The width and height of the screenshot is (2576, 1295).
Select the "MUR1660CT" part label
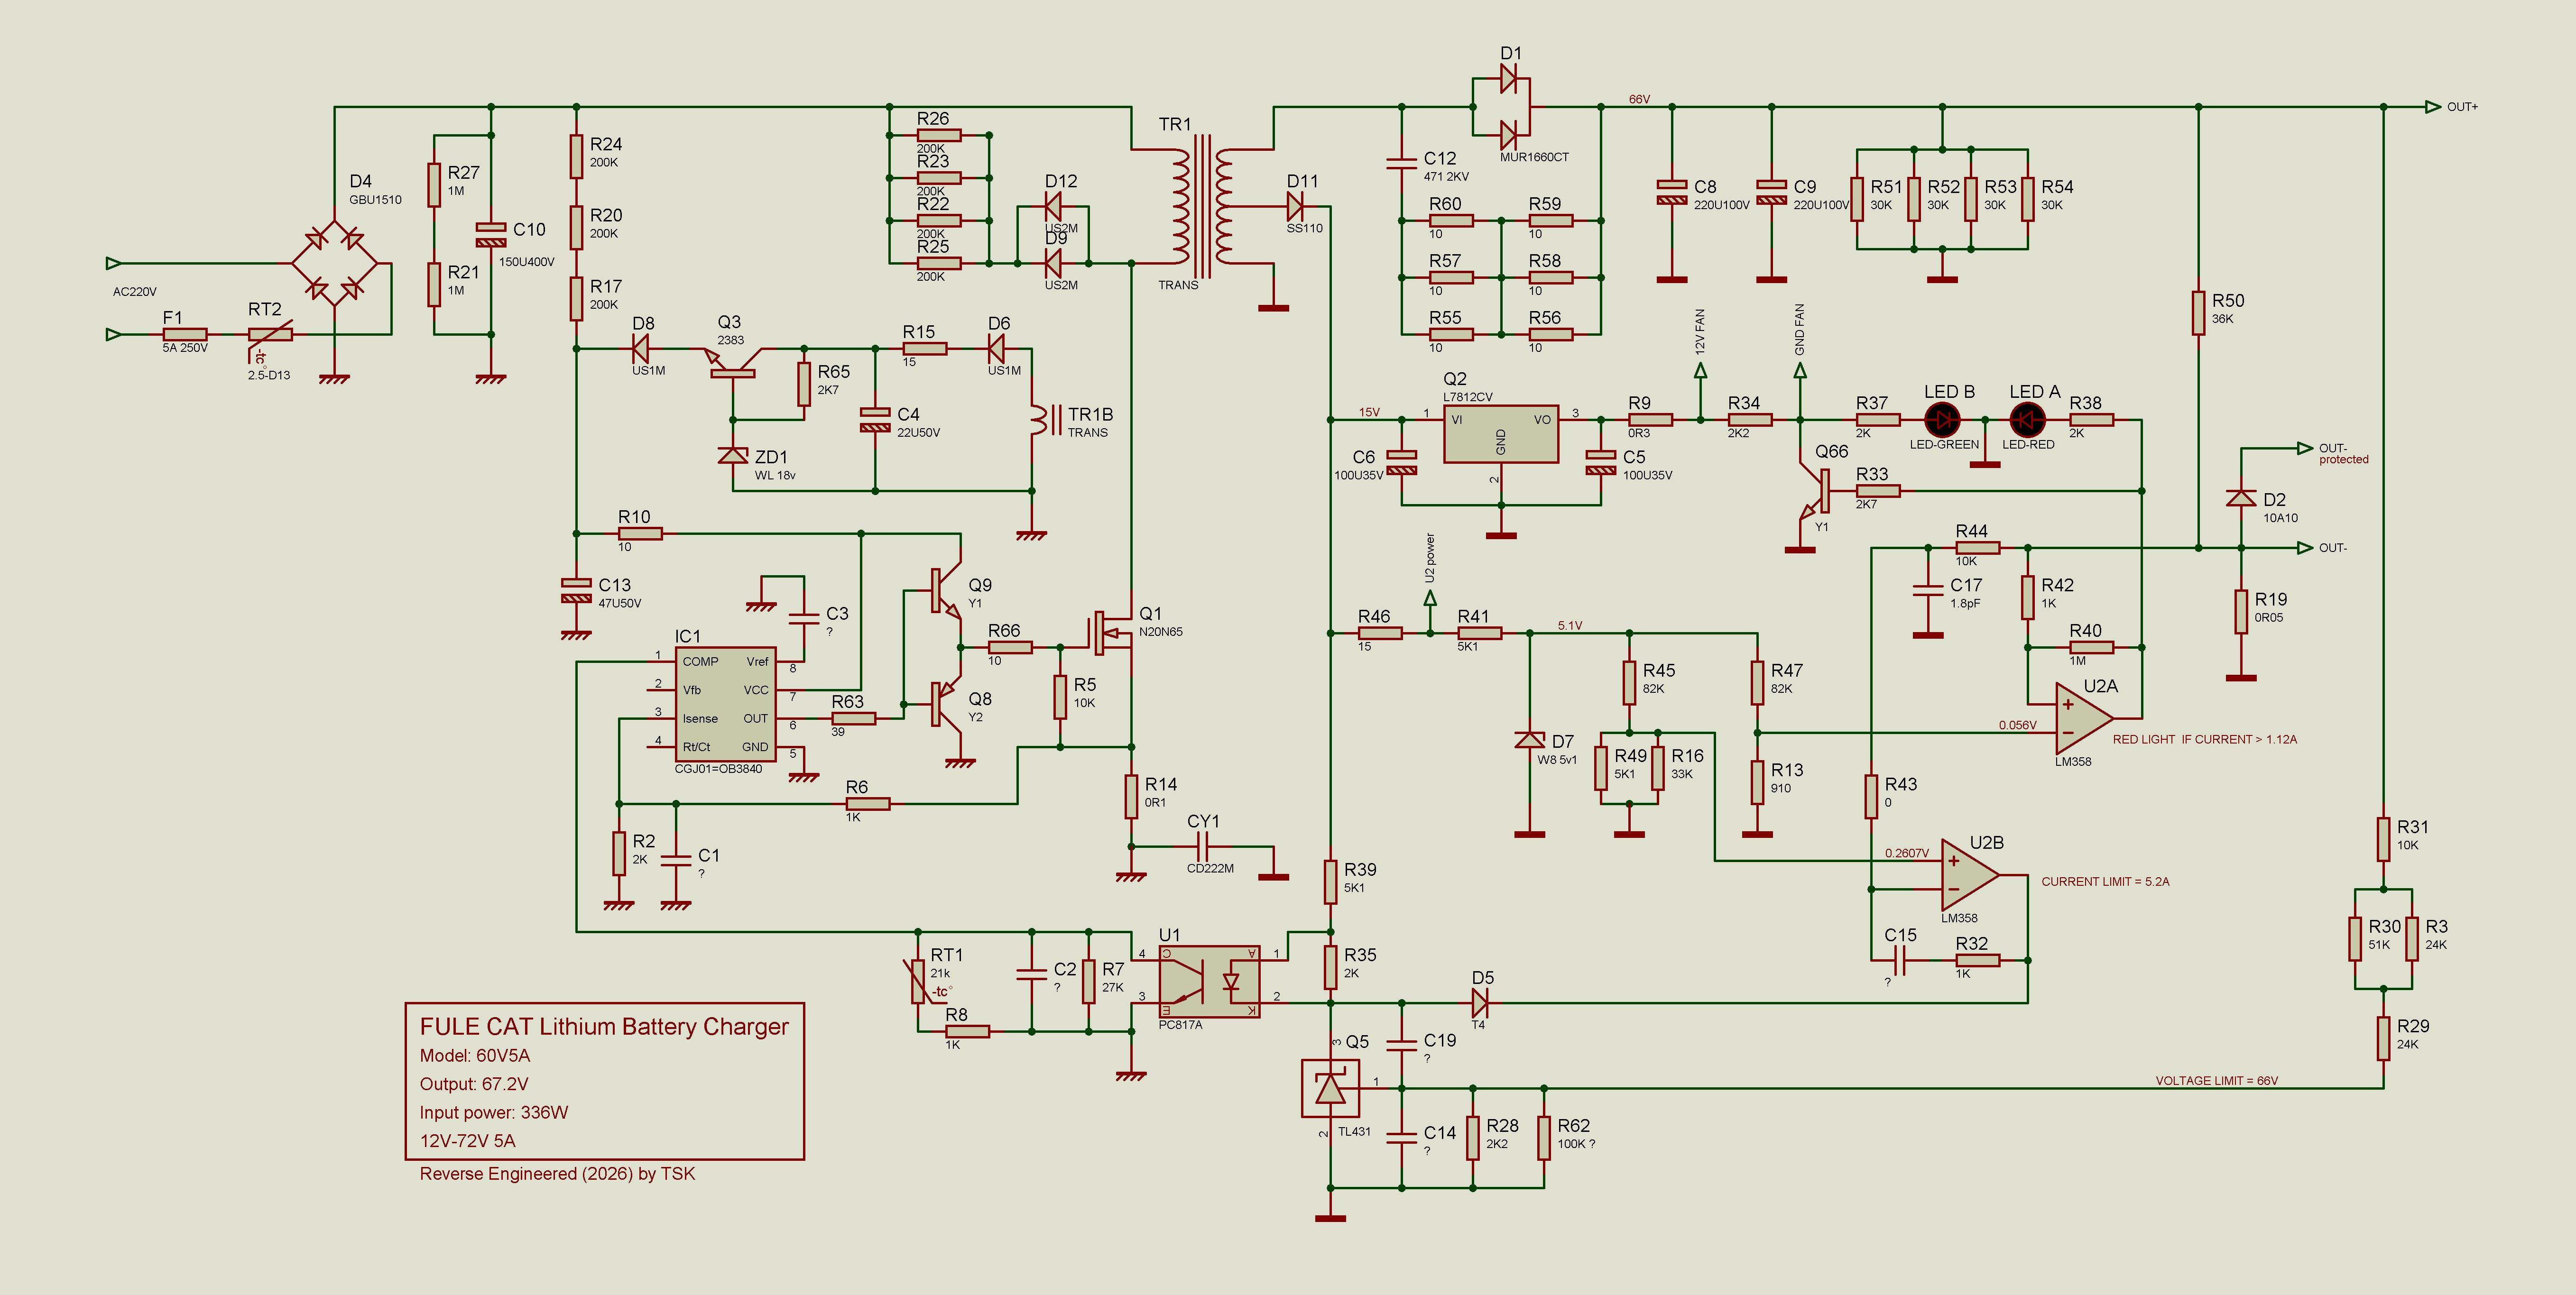pos(1534,158)
